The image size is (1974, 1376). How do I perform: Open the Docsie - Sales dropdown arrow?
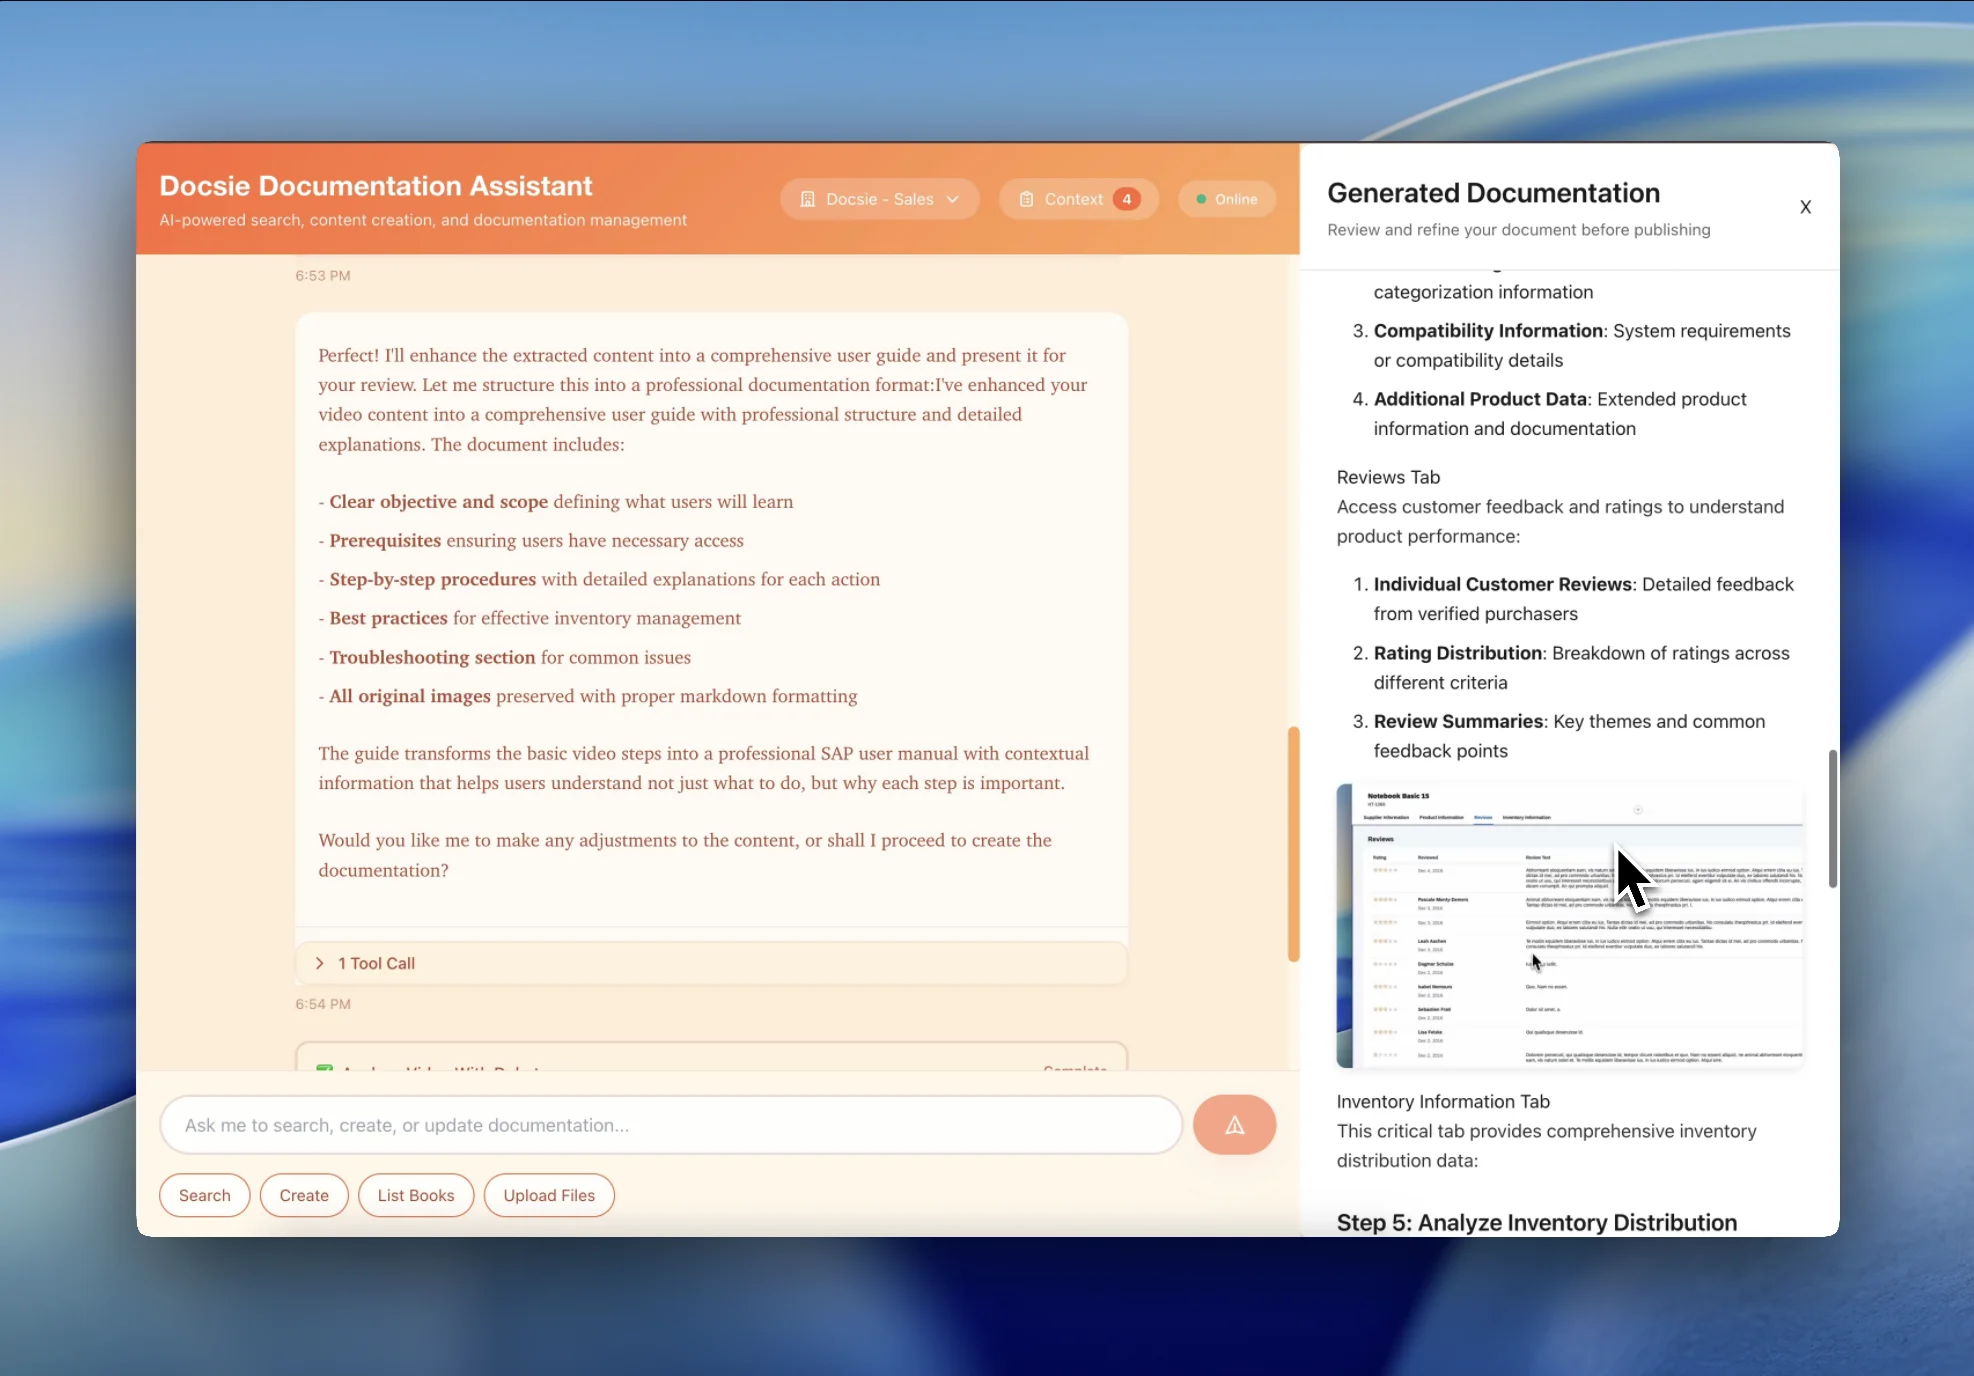click(953, 199)
